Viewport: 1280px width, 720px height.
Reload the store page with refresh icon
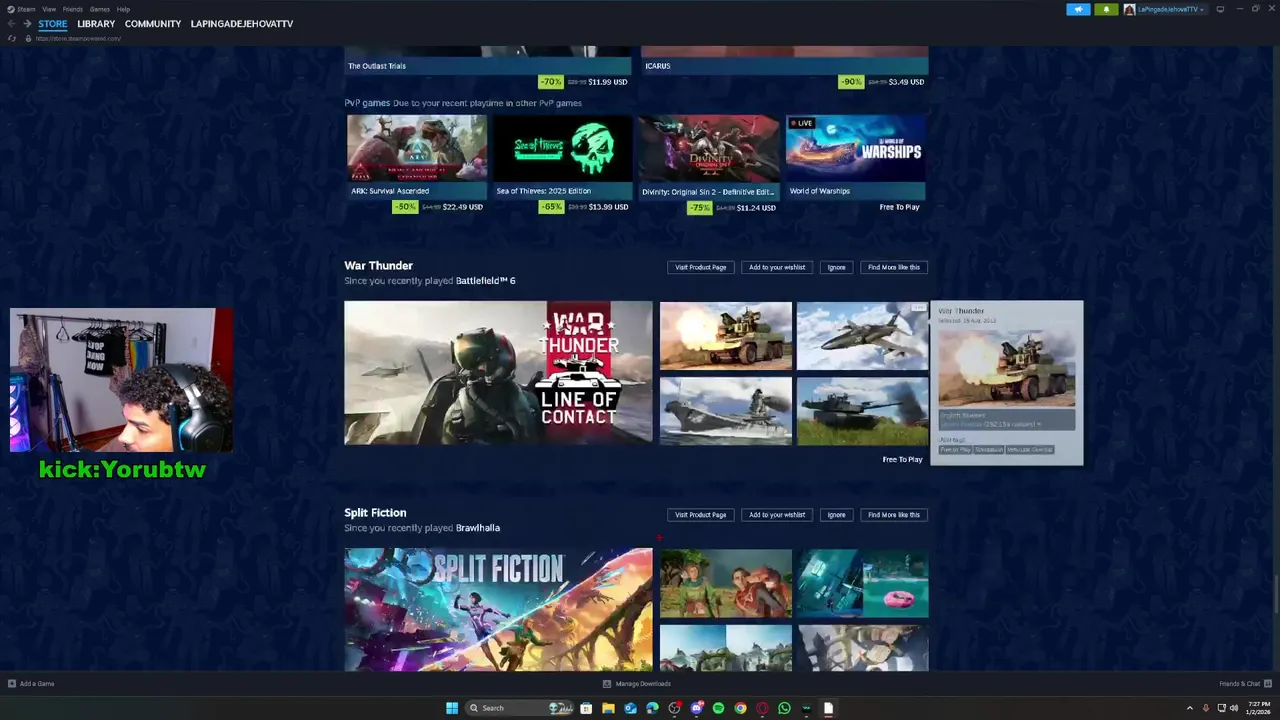[x=11, y=38]
